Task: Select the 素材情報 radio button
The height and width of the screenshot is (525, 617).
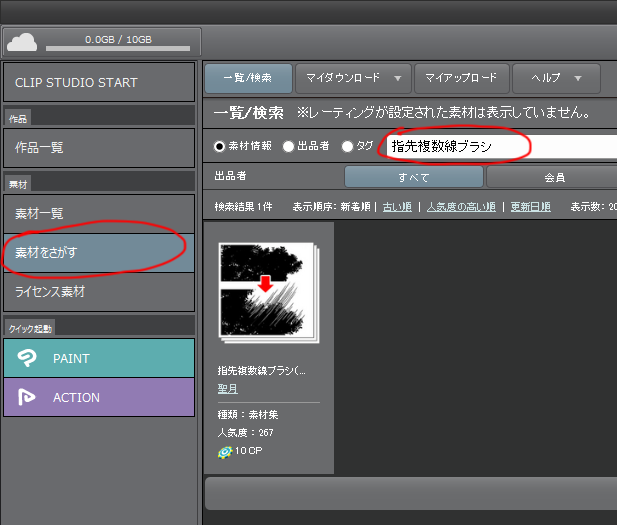Action: click(x=219, y=146)
